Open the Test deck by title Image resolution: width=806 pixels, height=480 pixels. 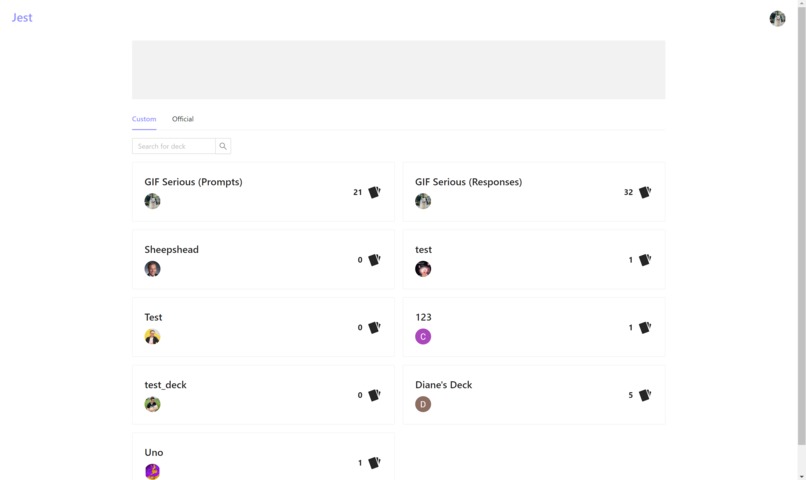[153, 317]
